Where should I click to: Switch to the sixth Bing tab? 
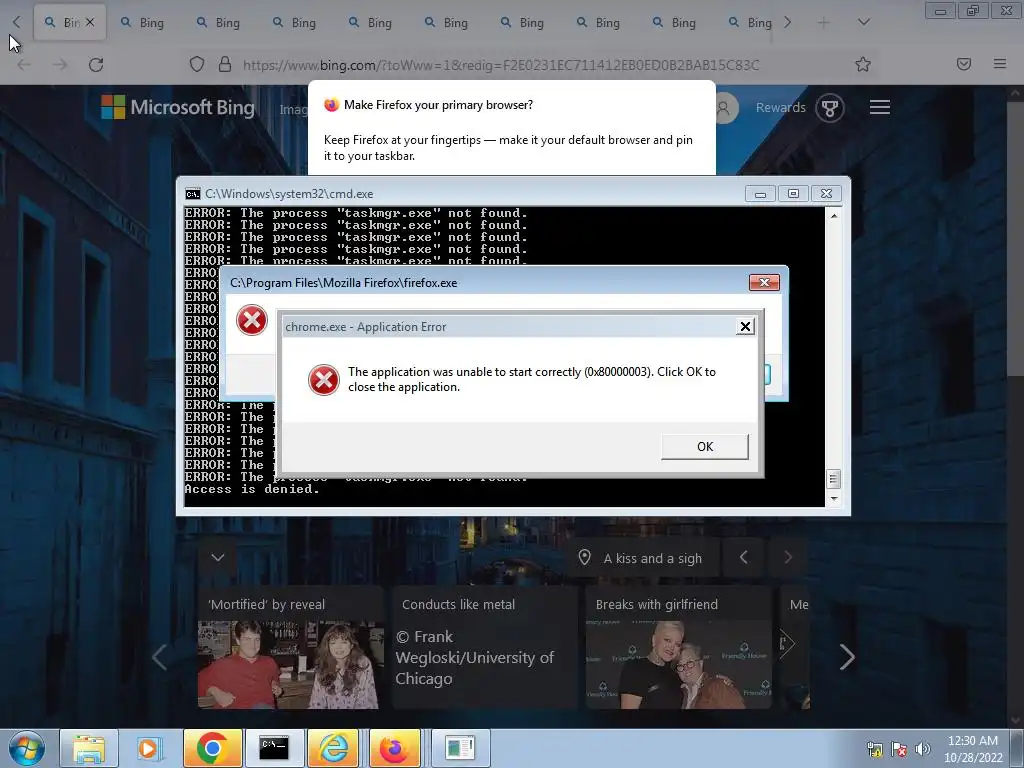(447, 23)
